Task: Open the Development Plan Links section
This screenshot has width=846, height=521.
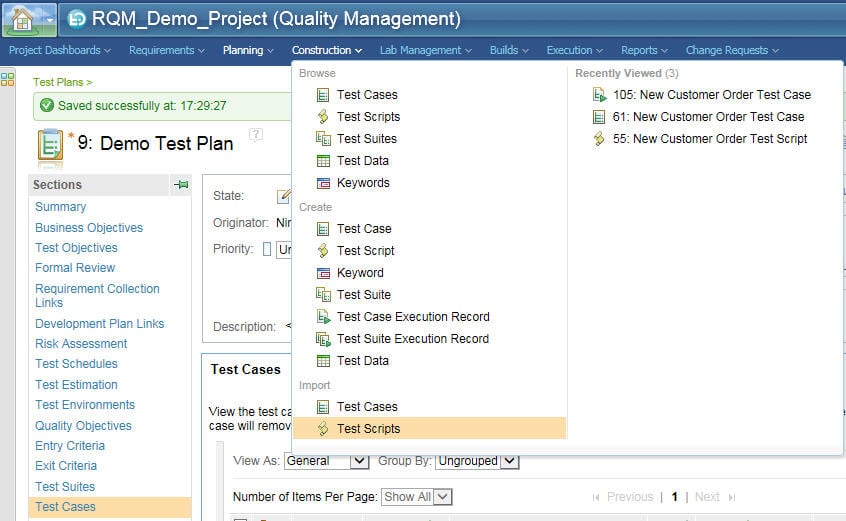Action: pos(100,324)
